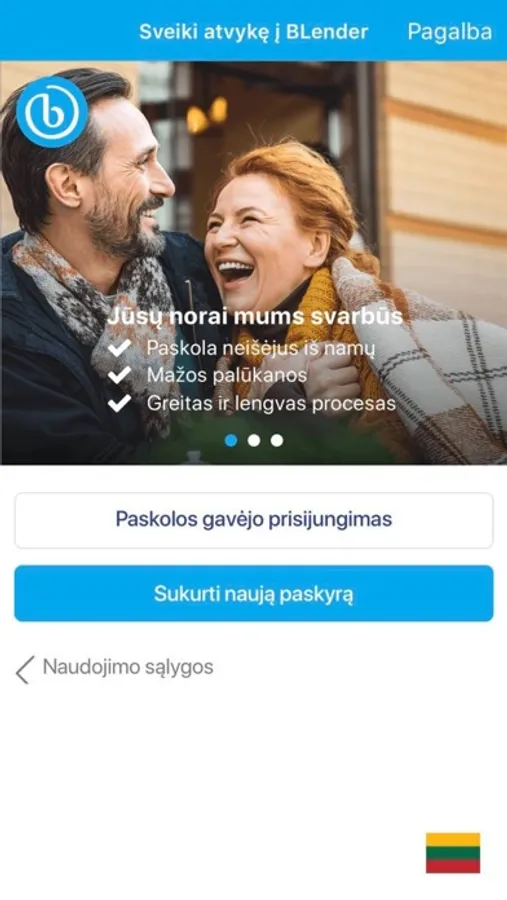Screen dimensions: 507x900
Task: Tap the 'Sveiki atvykę į BLender' header title
Action: pyautogui.click(x=253, y=32)
